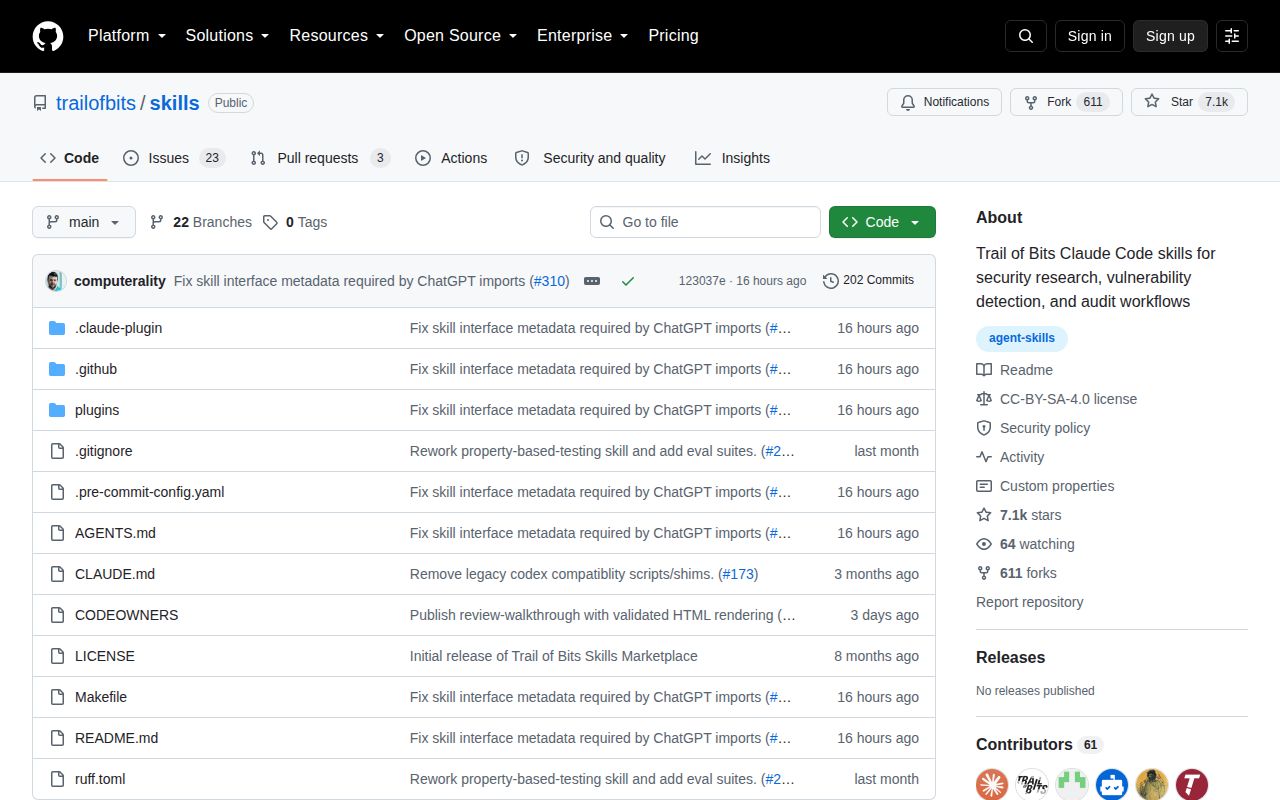
Task: Open pull request #310 link in header
Action: pos(549,281)
